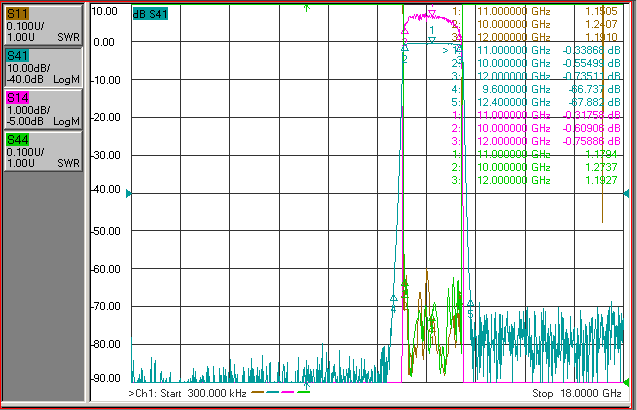Click the Start 300.000 kHz frequency text
Image resolution: width=637 pixels, height=410 pixels.
point(203,393)
